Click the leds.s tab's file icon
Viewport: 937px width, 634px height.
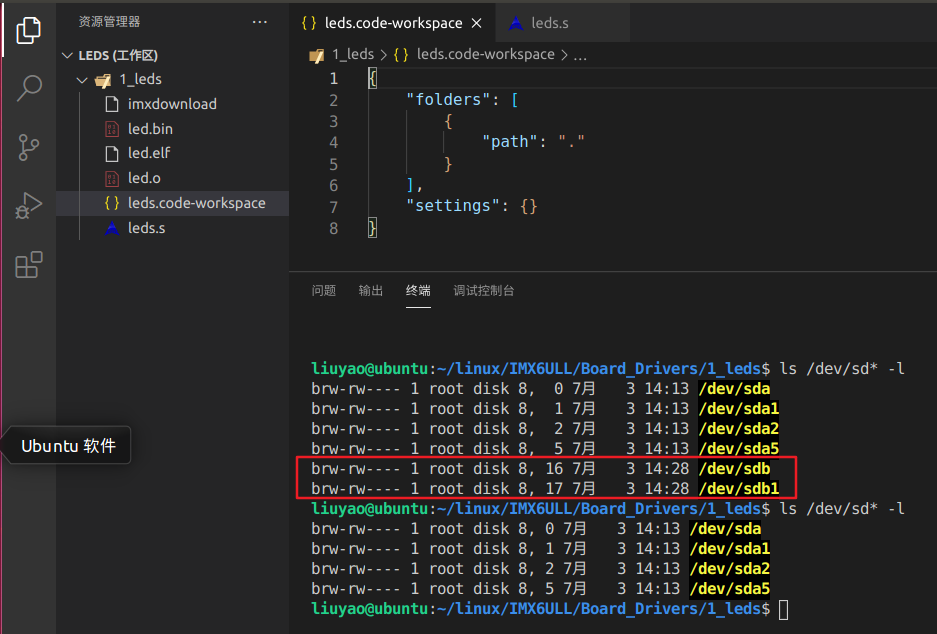(x=516, y=23)
